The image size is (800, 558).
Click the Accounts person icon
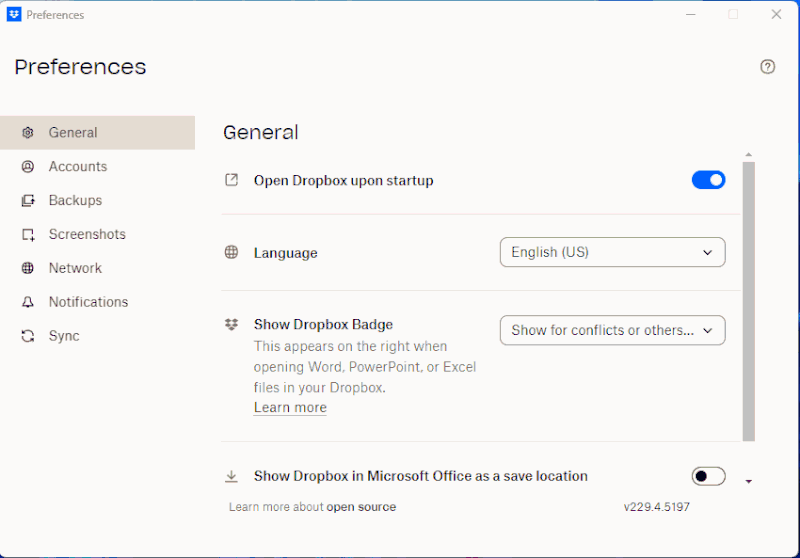[x=28, y=167]
